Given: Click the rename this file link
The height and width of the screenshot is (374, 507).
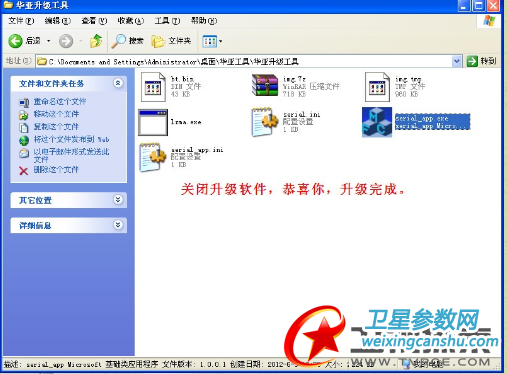Looking at the screenshot, I should click(60, 101).
